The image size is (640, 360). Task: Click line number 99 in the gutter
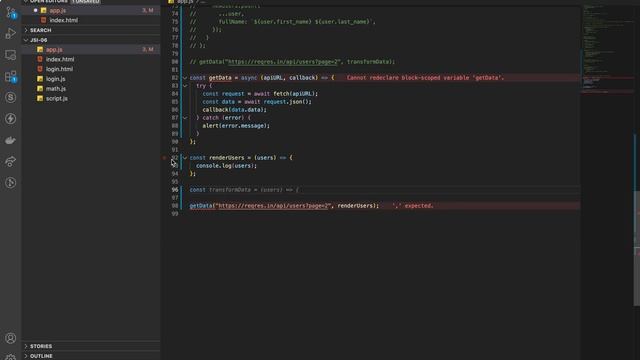tap(175, 214)
